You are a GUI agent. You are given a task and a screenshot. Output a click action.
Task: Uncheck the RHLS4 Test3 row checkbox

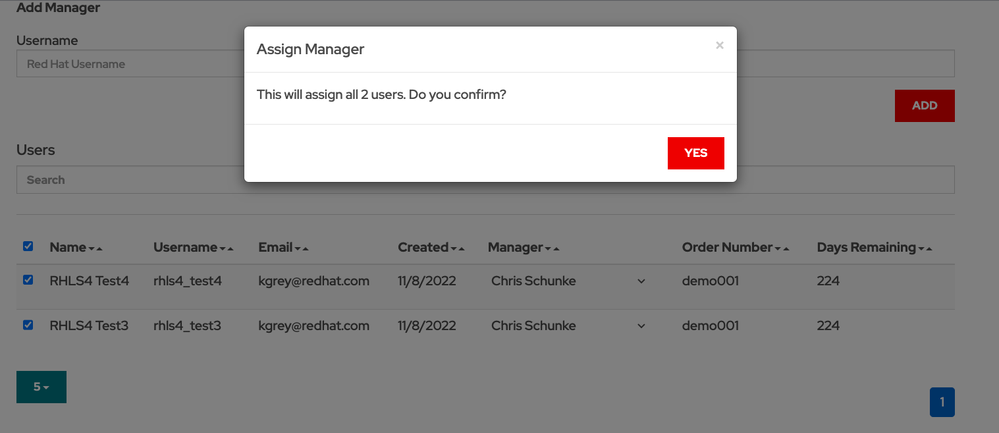tap(28, 325)
